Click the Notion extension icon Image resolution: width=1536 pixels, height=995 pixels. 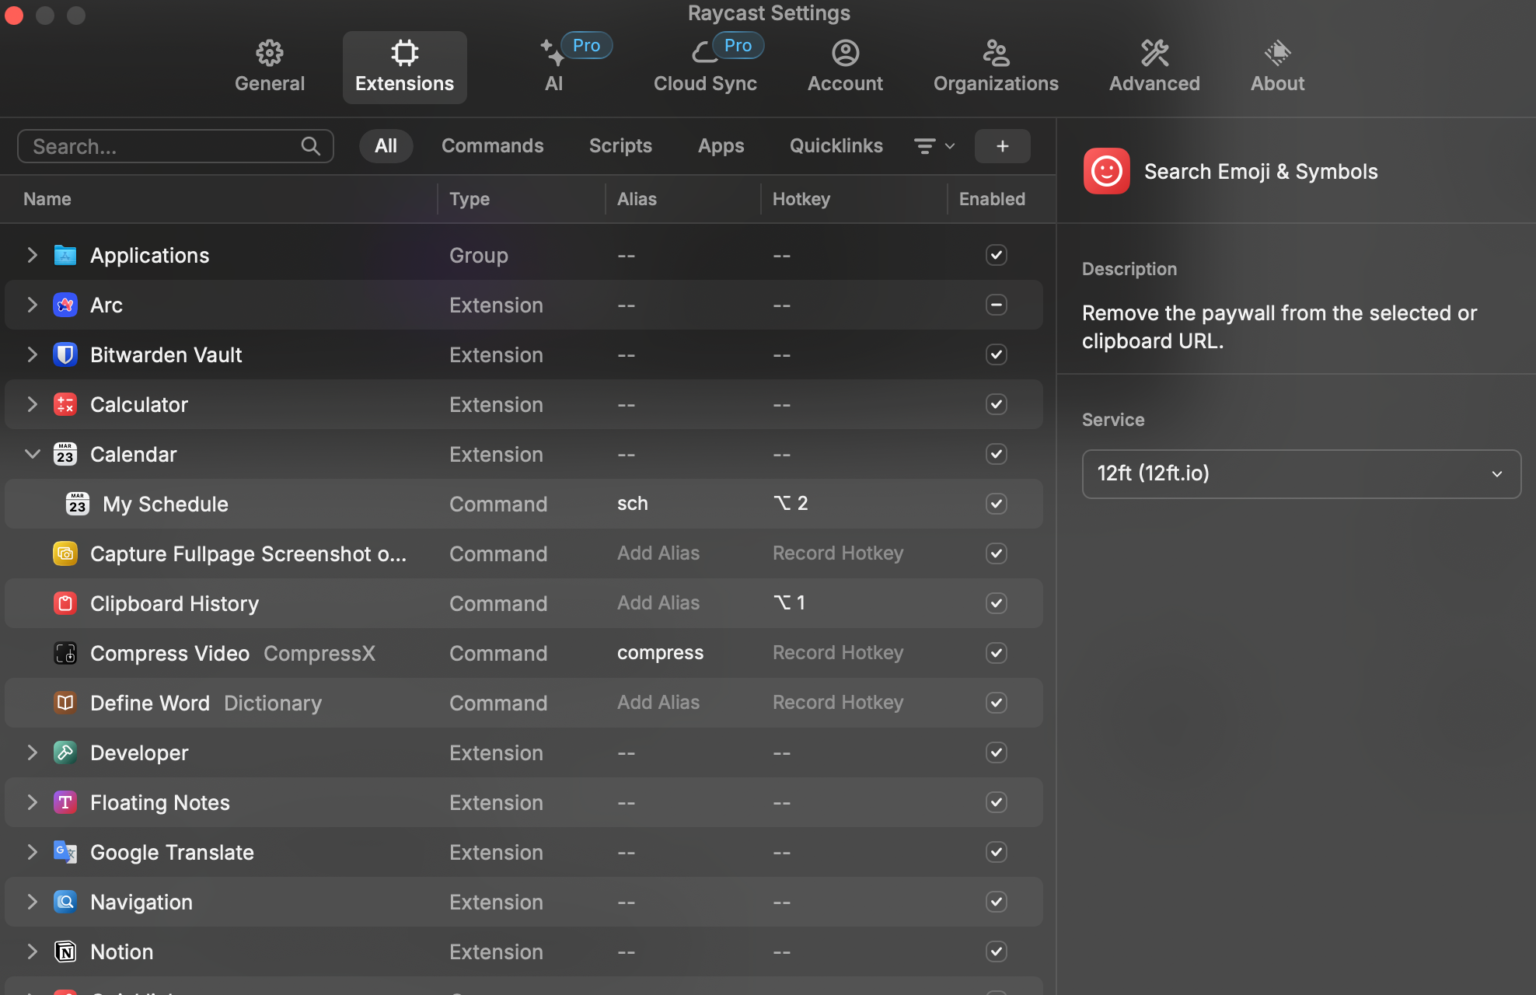coord(65,952)
